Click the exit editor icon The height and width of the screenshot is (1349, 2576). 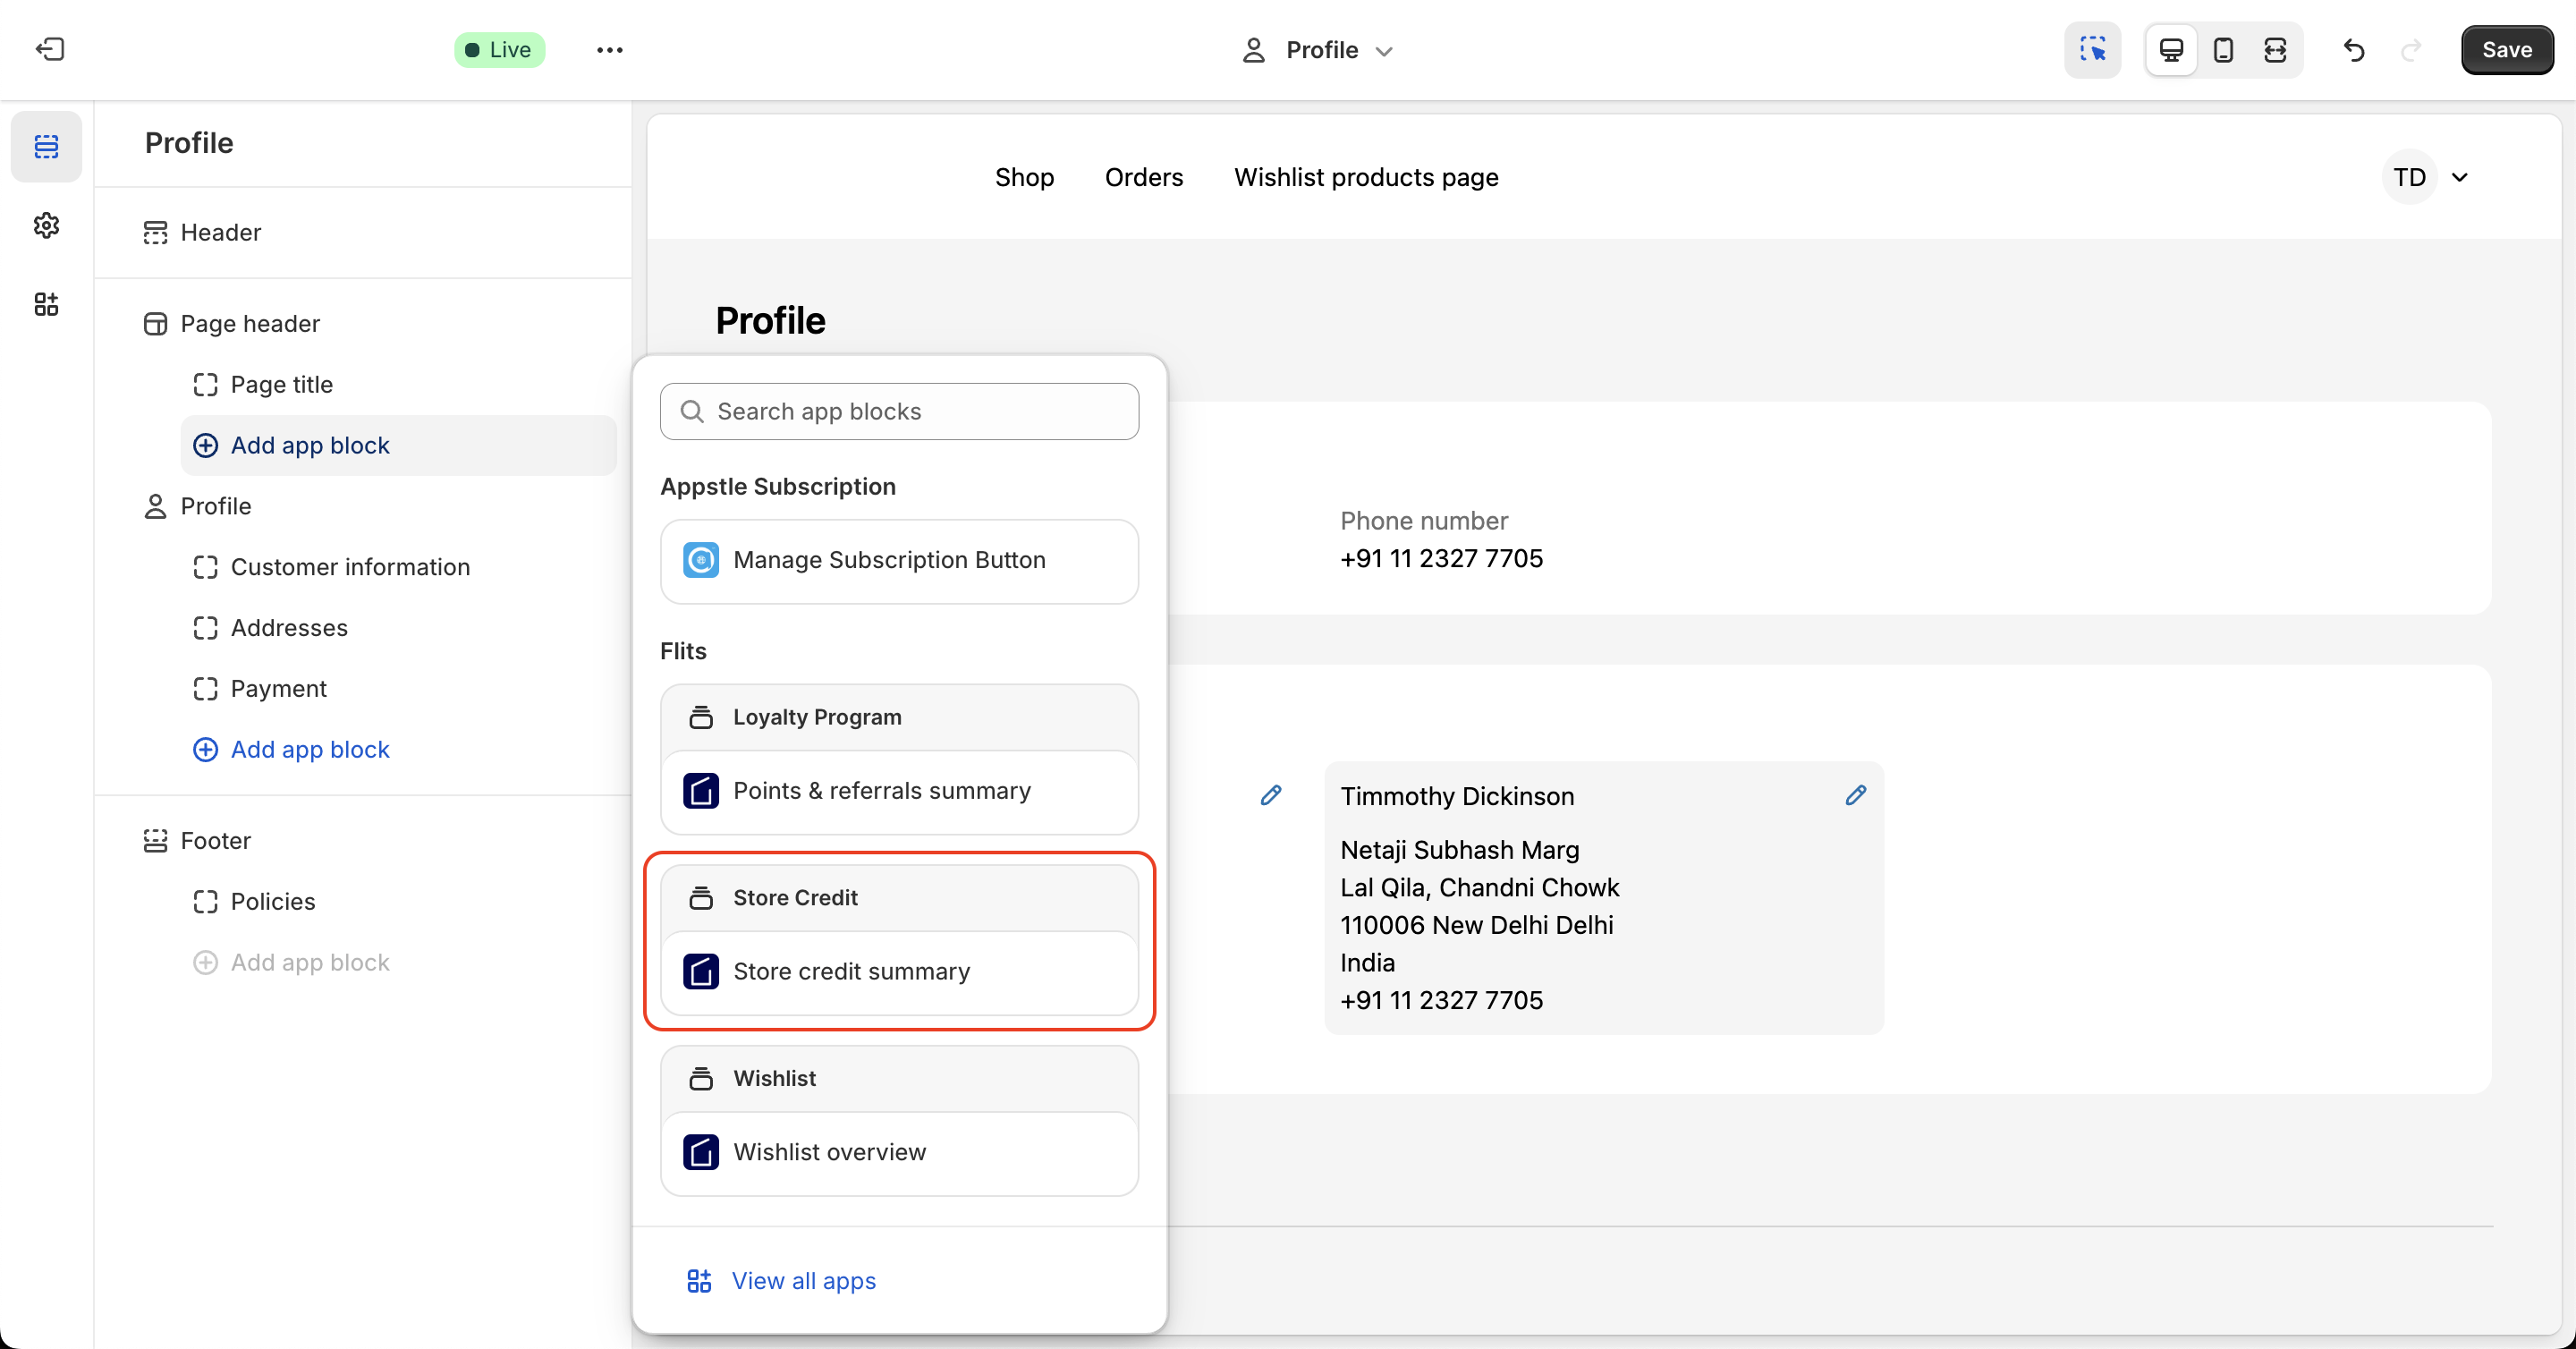[x=50, y=49]
